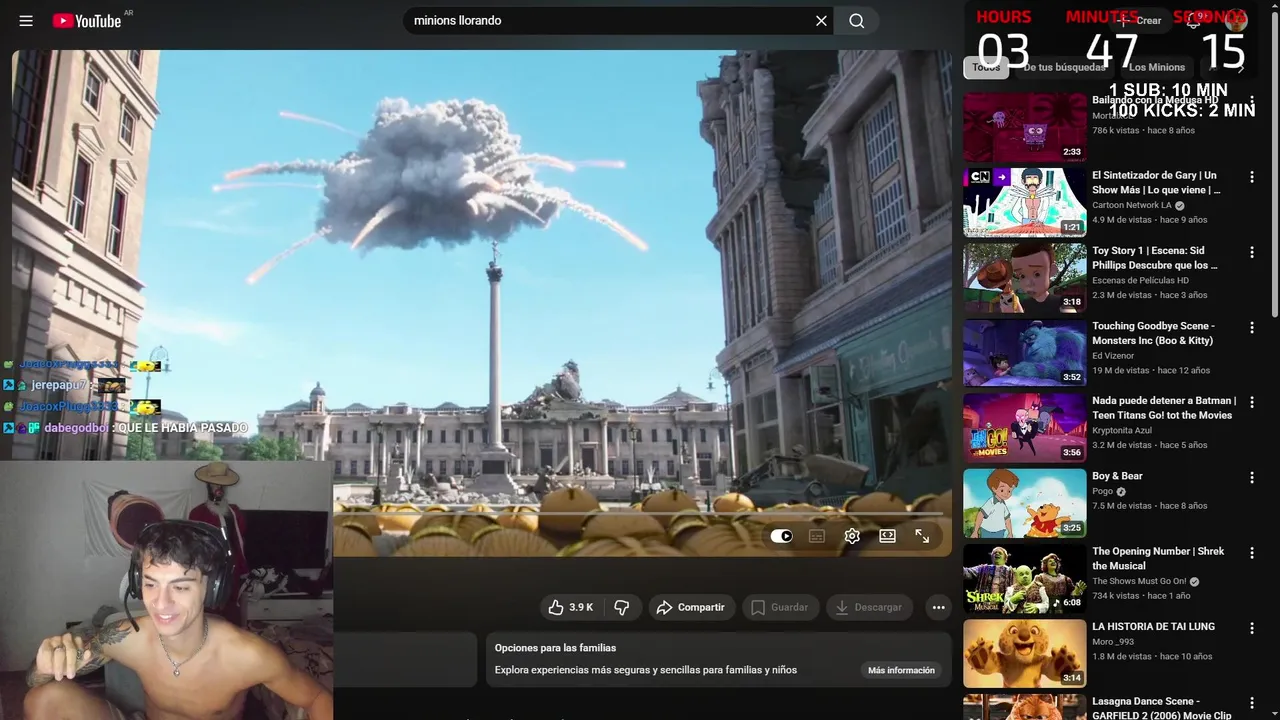
Task: Visit Moro_993 channel name
Action: (1113, 641)
